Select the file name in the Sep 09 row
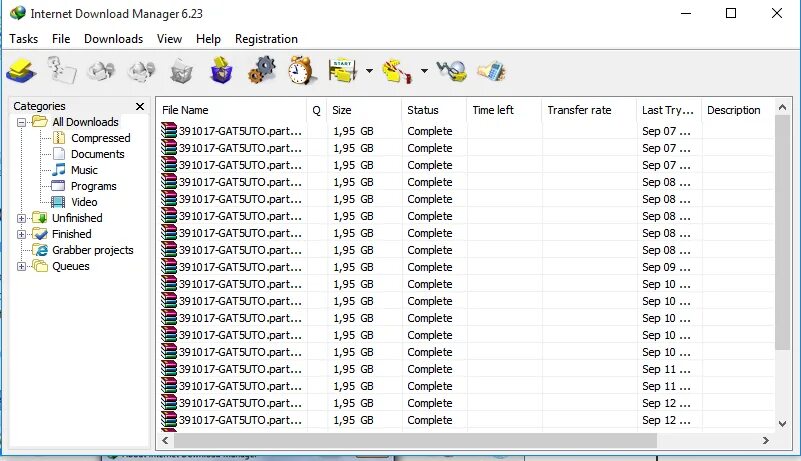 240,267
